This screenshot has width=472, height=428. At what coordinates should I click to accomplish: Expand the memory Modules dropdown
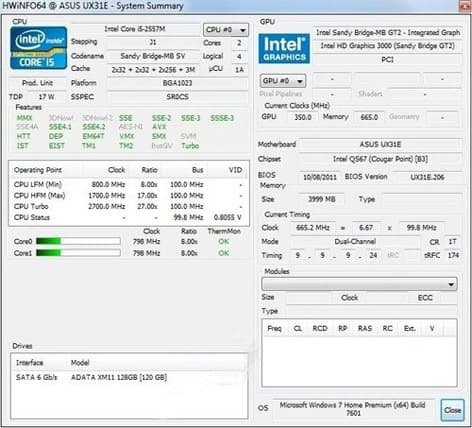click(x=359, y=284)
